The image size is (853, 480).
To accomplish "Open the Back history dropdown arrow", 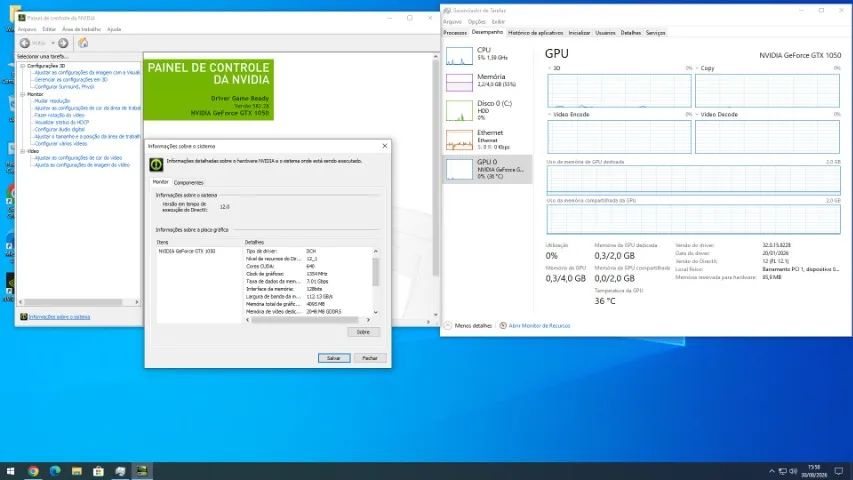I will tap(53, 43).
